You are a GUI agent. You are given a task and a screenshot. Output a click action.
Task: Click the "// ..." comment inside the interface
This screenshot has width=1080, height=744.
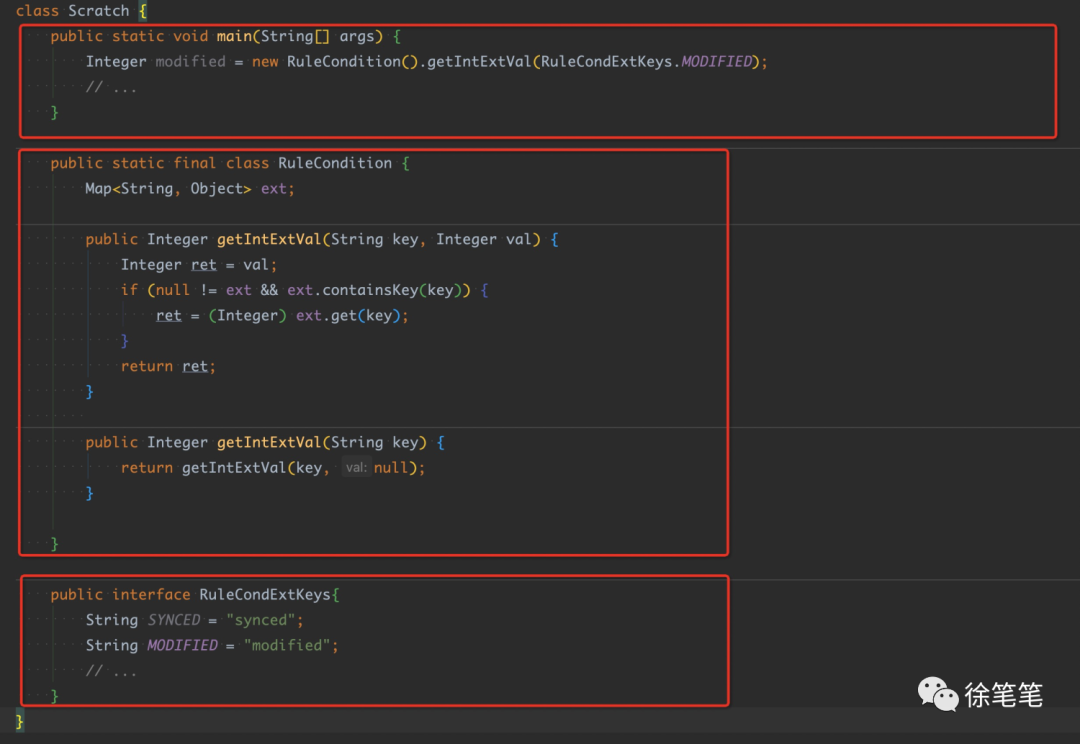coord(111,671)
